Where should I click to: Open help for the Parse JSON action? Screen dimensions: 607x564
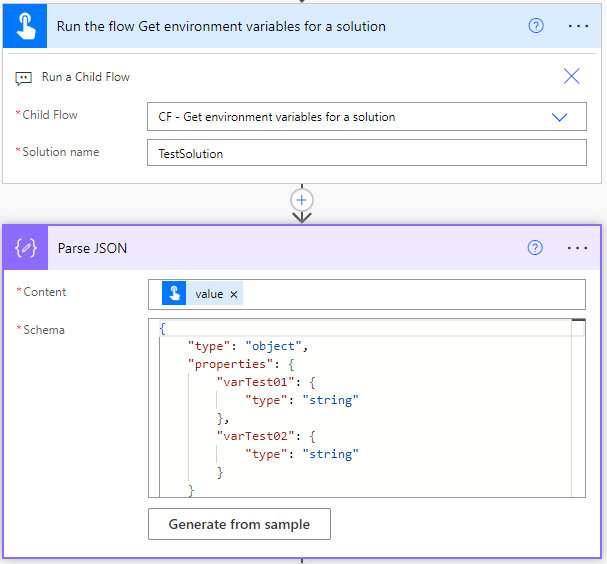pyautogui.click(x=536, y=248)
